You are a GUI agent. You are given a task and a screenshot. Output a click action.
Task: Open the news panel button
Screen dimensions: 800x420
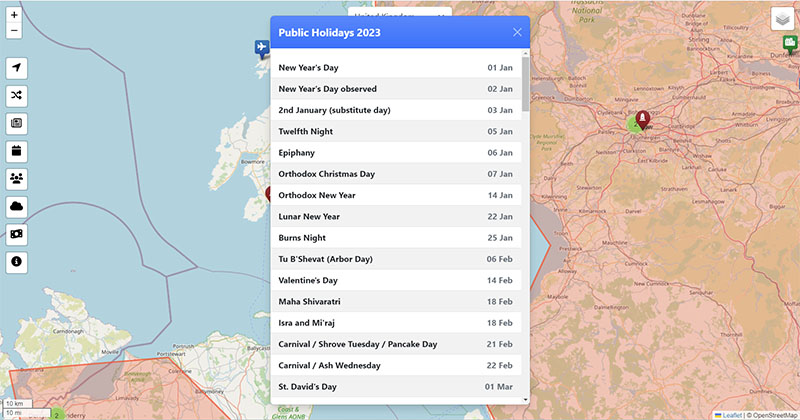coord(16,123)
